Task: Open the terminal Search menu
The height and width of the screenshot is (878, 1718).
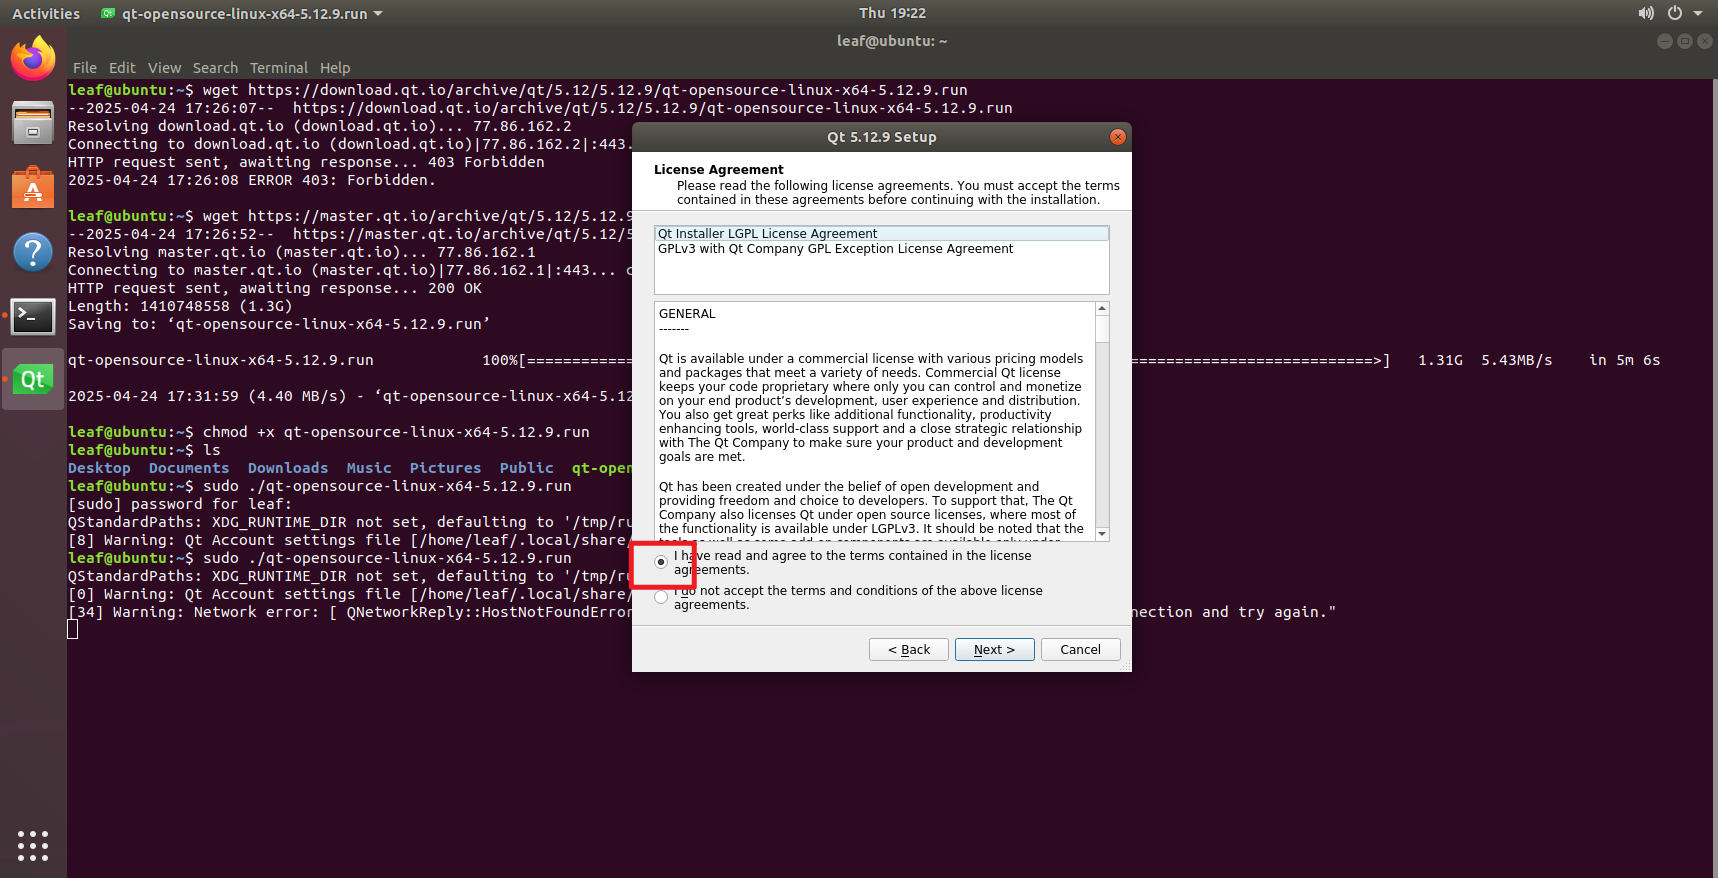Action: (x=215, y=68)
